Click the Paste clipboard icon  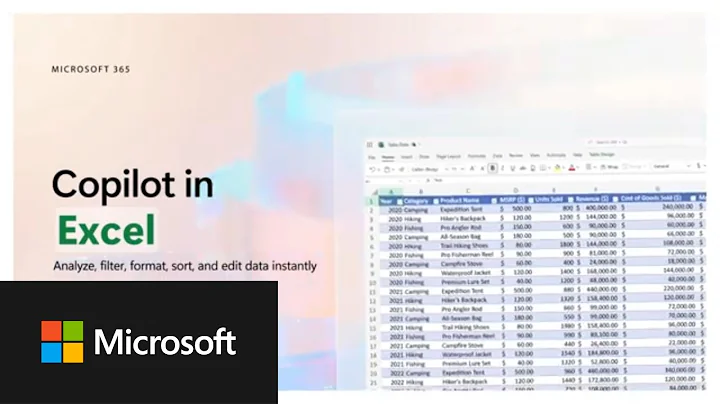[x=387, y=169]
